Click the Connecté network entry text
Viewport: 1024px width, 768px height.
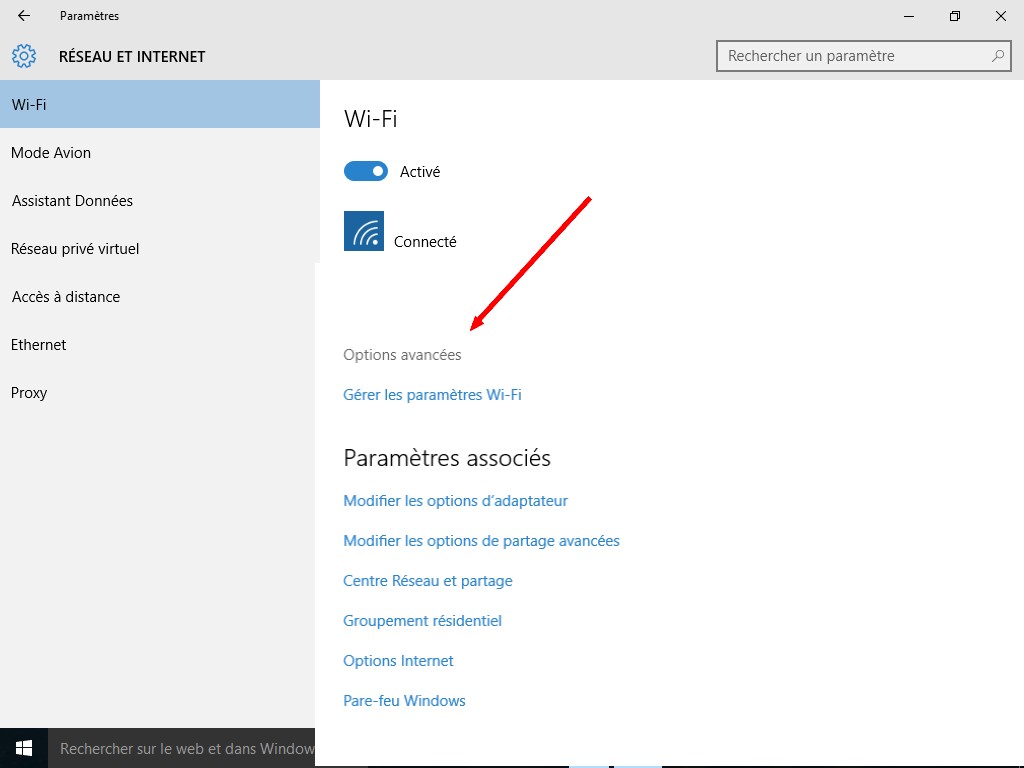425,242
